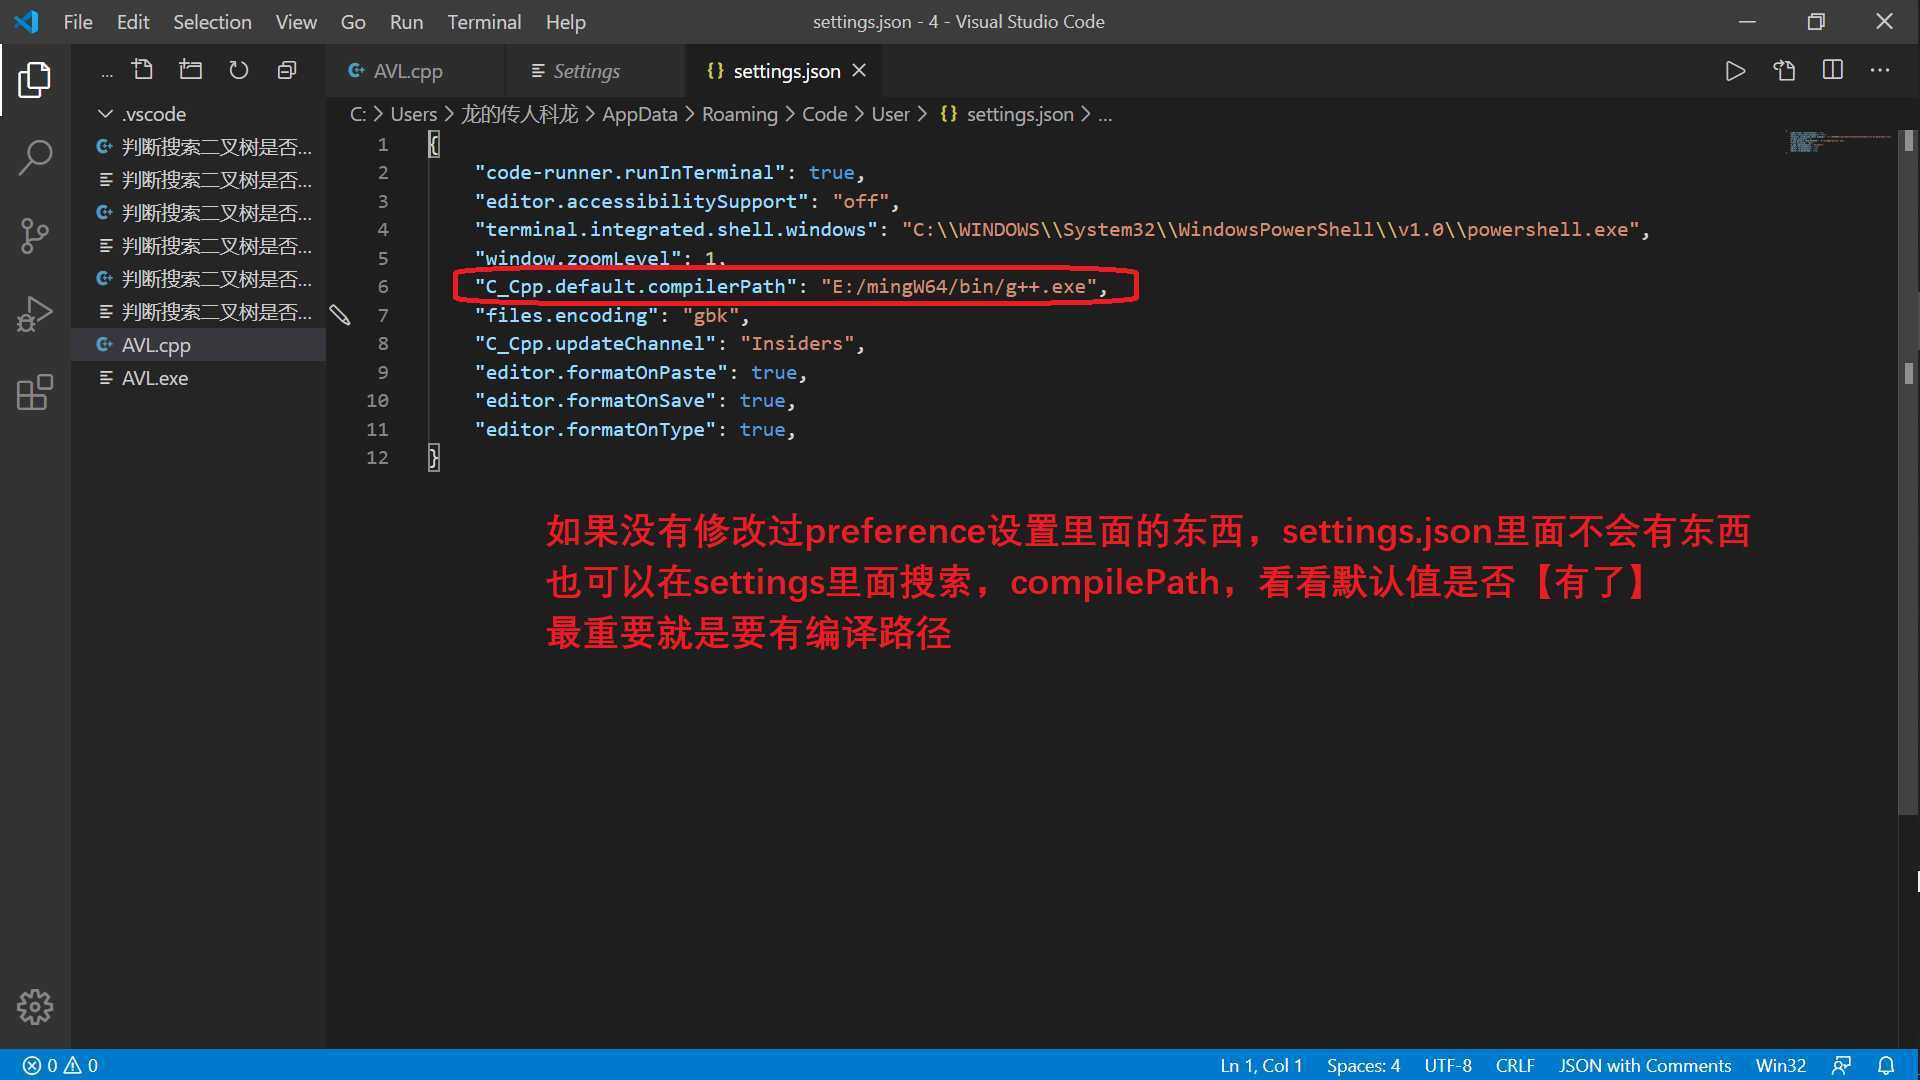
Task: Expand the AppData breadcrumb segment
Action: coord(639,114)
